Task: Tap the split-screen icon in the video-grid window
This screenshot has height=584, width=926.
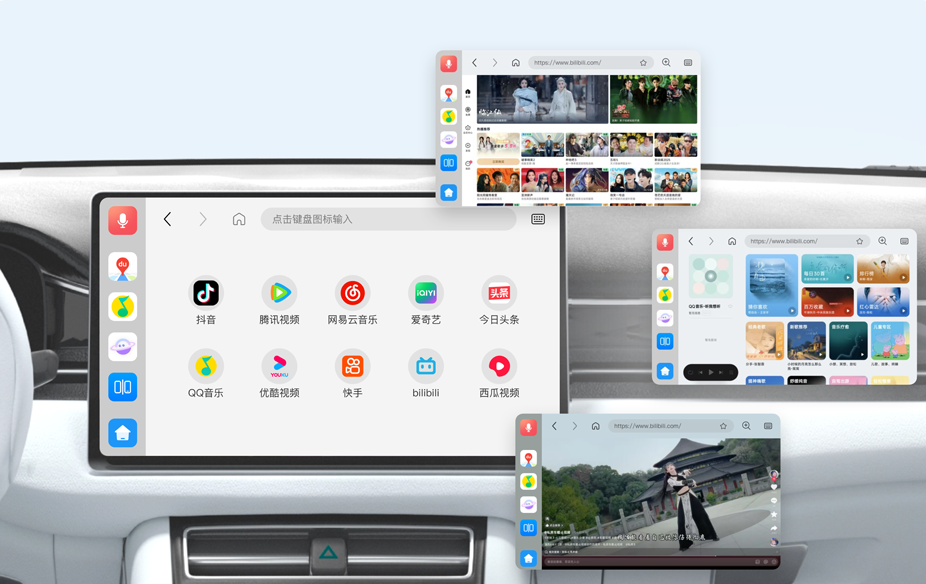Action: click(x=449, y=163)
